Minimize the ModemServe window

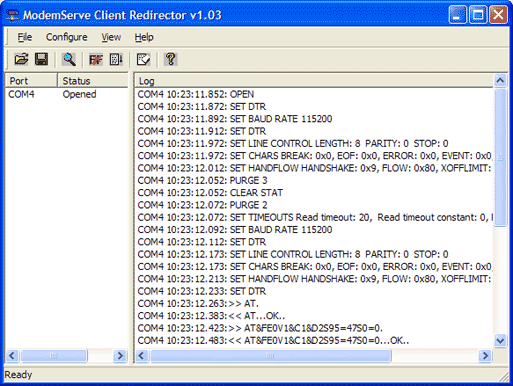(x=457, y=15)
